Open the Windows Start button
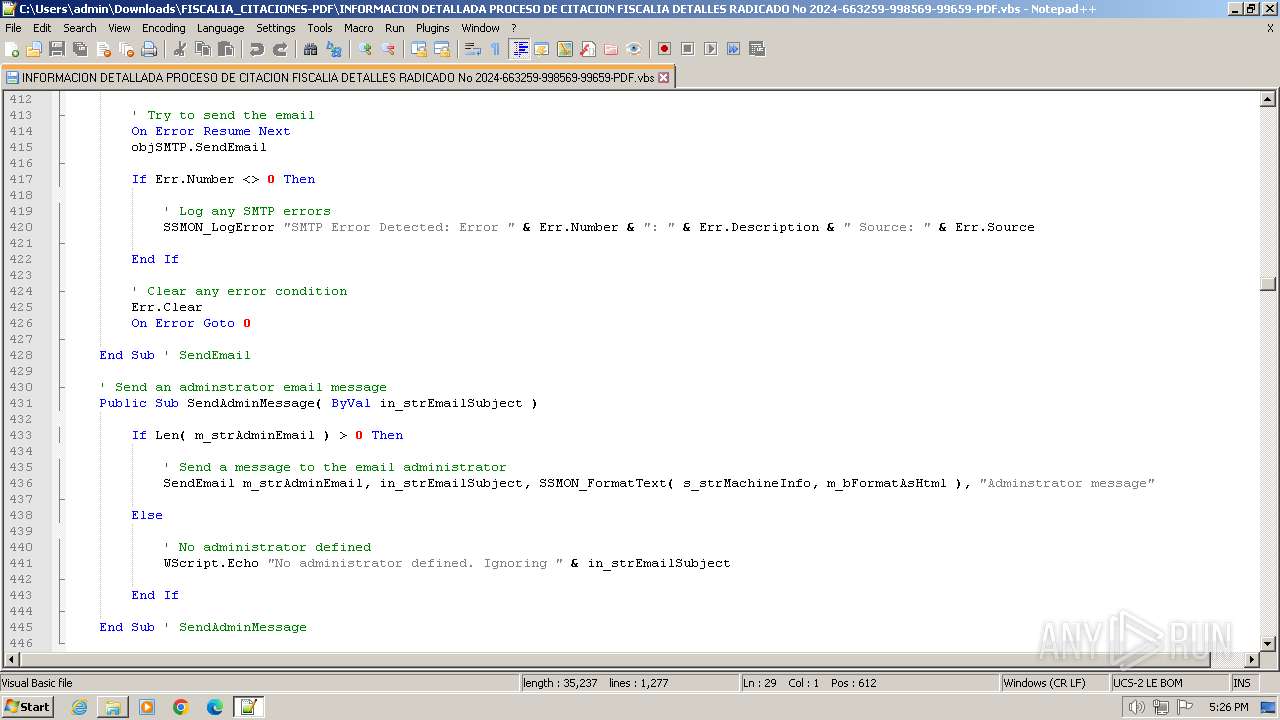Viewport: 1280px width, 720px height. click(x=28, y=707)
